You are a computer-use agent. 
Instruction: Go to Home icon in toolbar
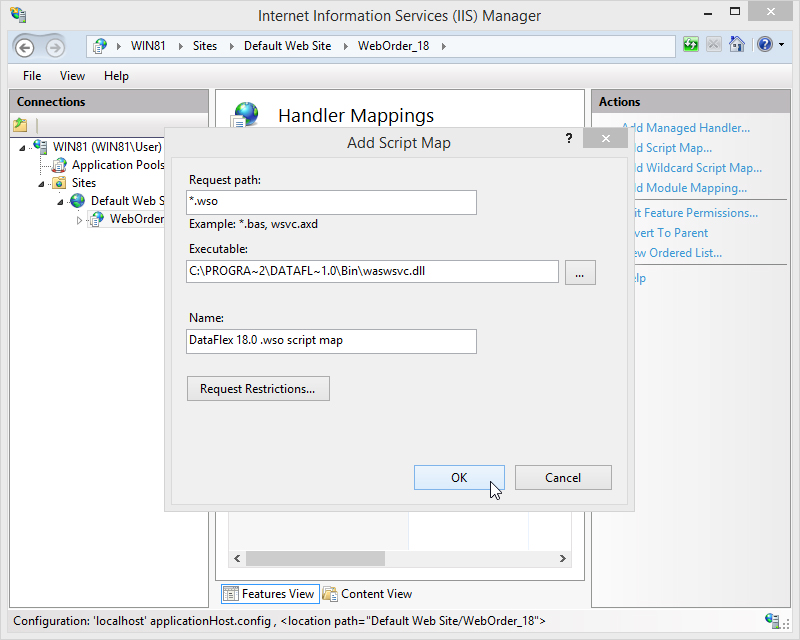(737, 44)
